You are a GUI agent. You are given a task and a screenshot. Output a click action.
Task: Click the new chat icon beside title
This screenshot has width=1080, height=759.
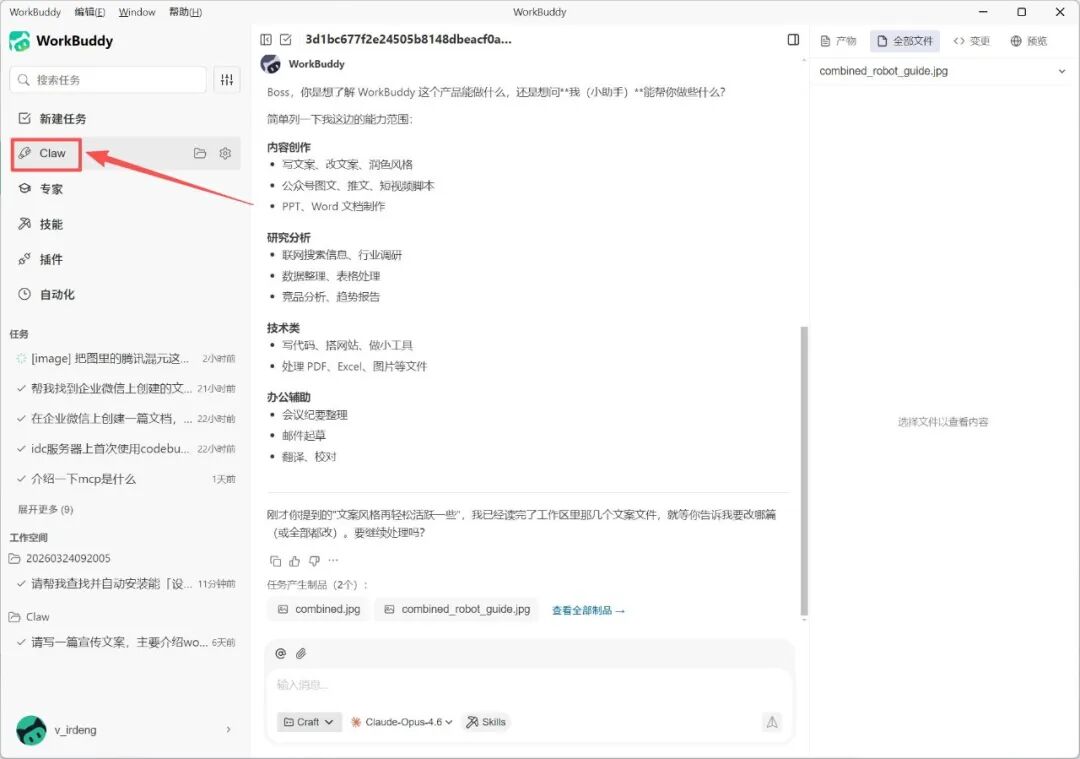(x=286, y=40)
